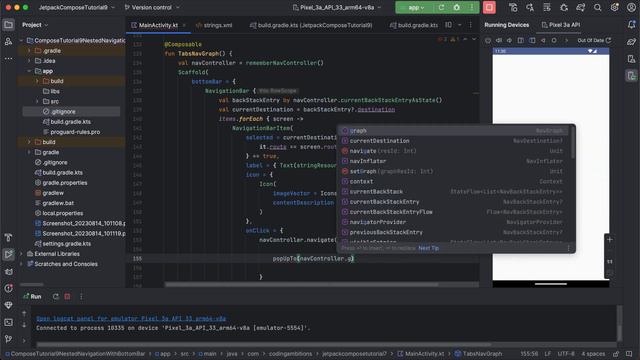Open the Git version control sidebar icon
This screenshot has width=640, height=360.
pyautogui.click(x=8, y=339)
